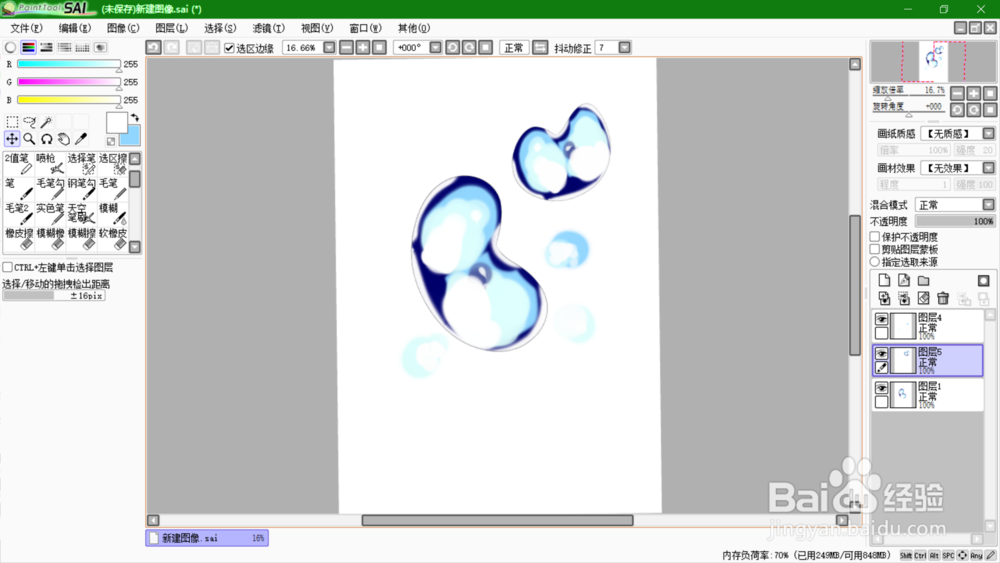
Task: Open the +000° rotation angle dropdown
Action: point(435,47)
